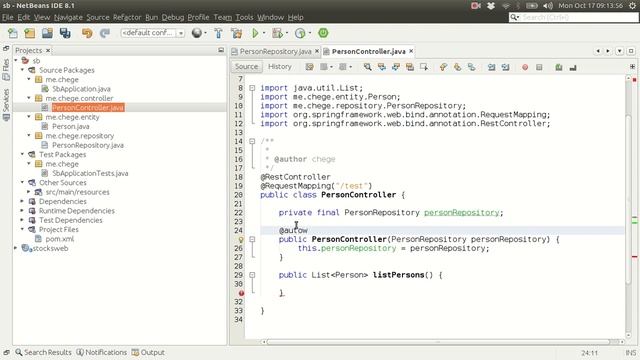The width and height of the screenshot is (640, 360).
Task: Switch to the Source view
Action: (x=247, y=67)
